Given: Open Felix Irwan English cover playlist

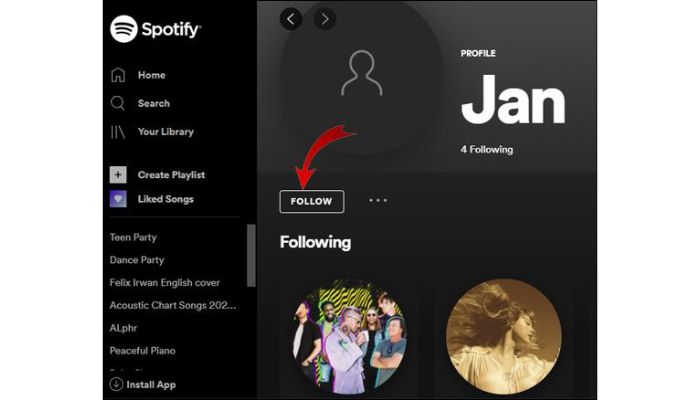Looking at the screenshot, I should click(x=165, y=283).
